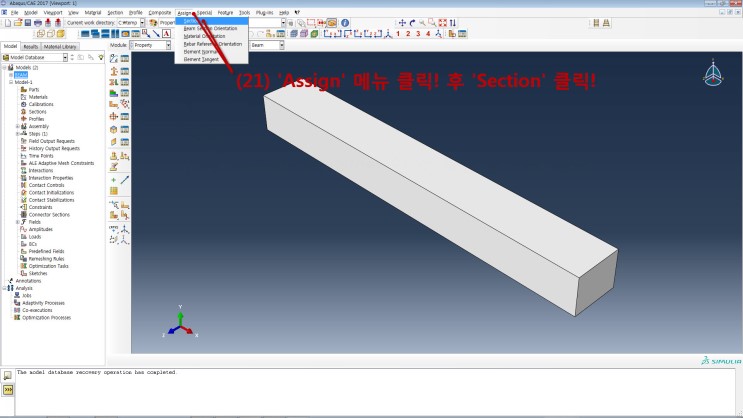Expand the Steps (1) tree node
Image resolution: width=743 pixels, height=418 pixels.
pyautogui.click(x=18, y=134)
